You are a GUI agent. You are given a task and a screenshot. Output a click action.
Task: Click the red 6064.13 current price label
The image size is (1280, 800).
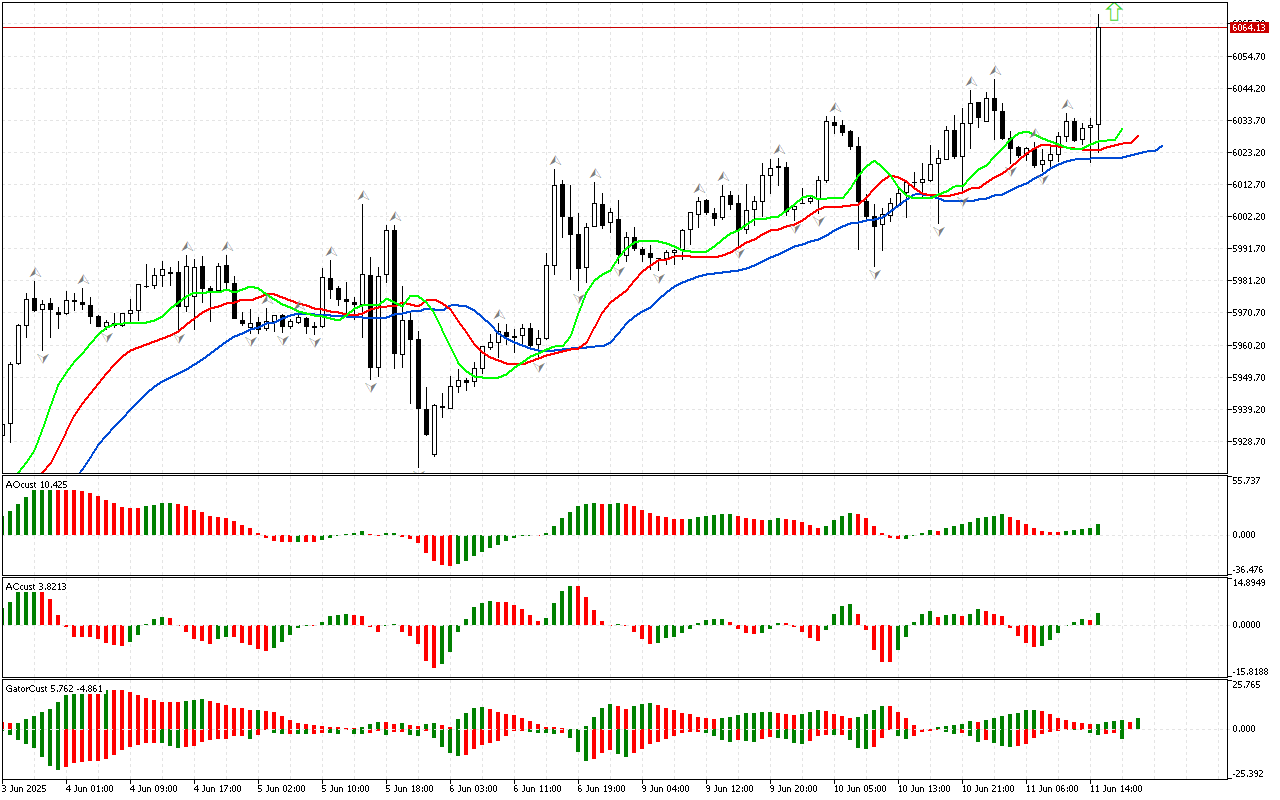coord(1248,27)
